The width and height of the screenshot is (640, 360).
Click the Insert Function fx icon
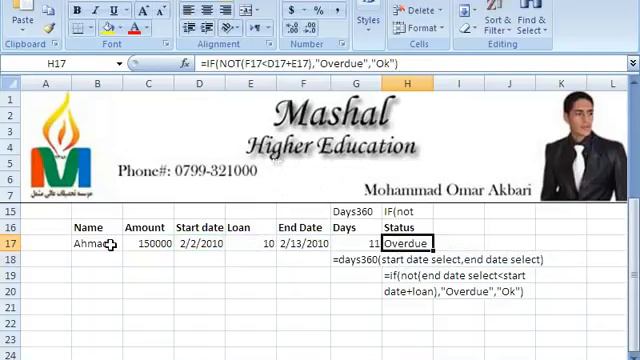tap(184, 64)
